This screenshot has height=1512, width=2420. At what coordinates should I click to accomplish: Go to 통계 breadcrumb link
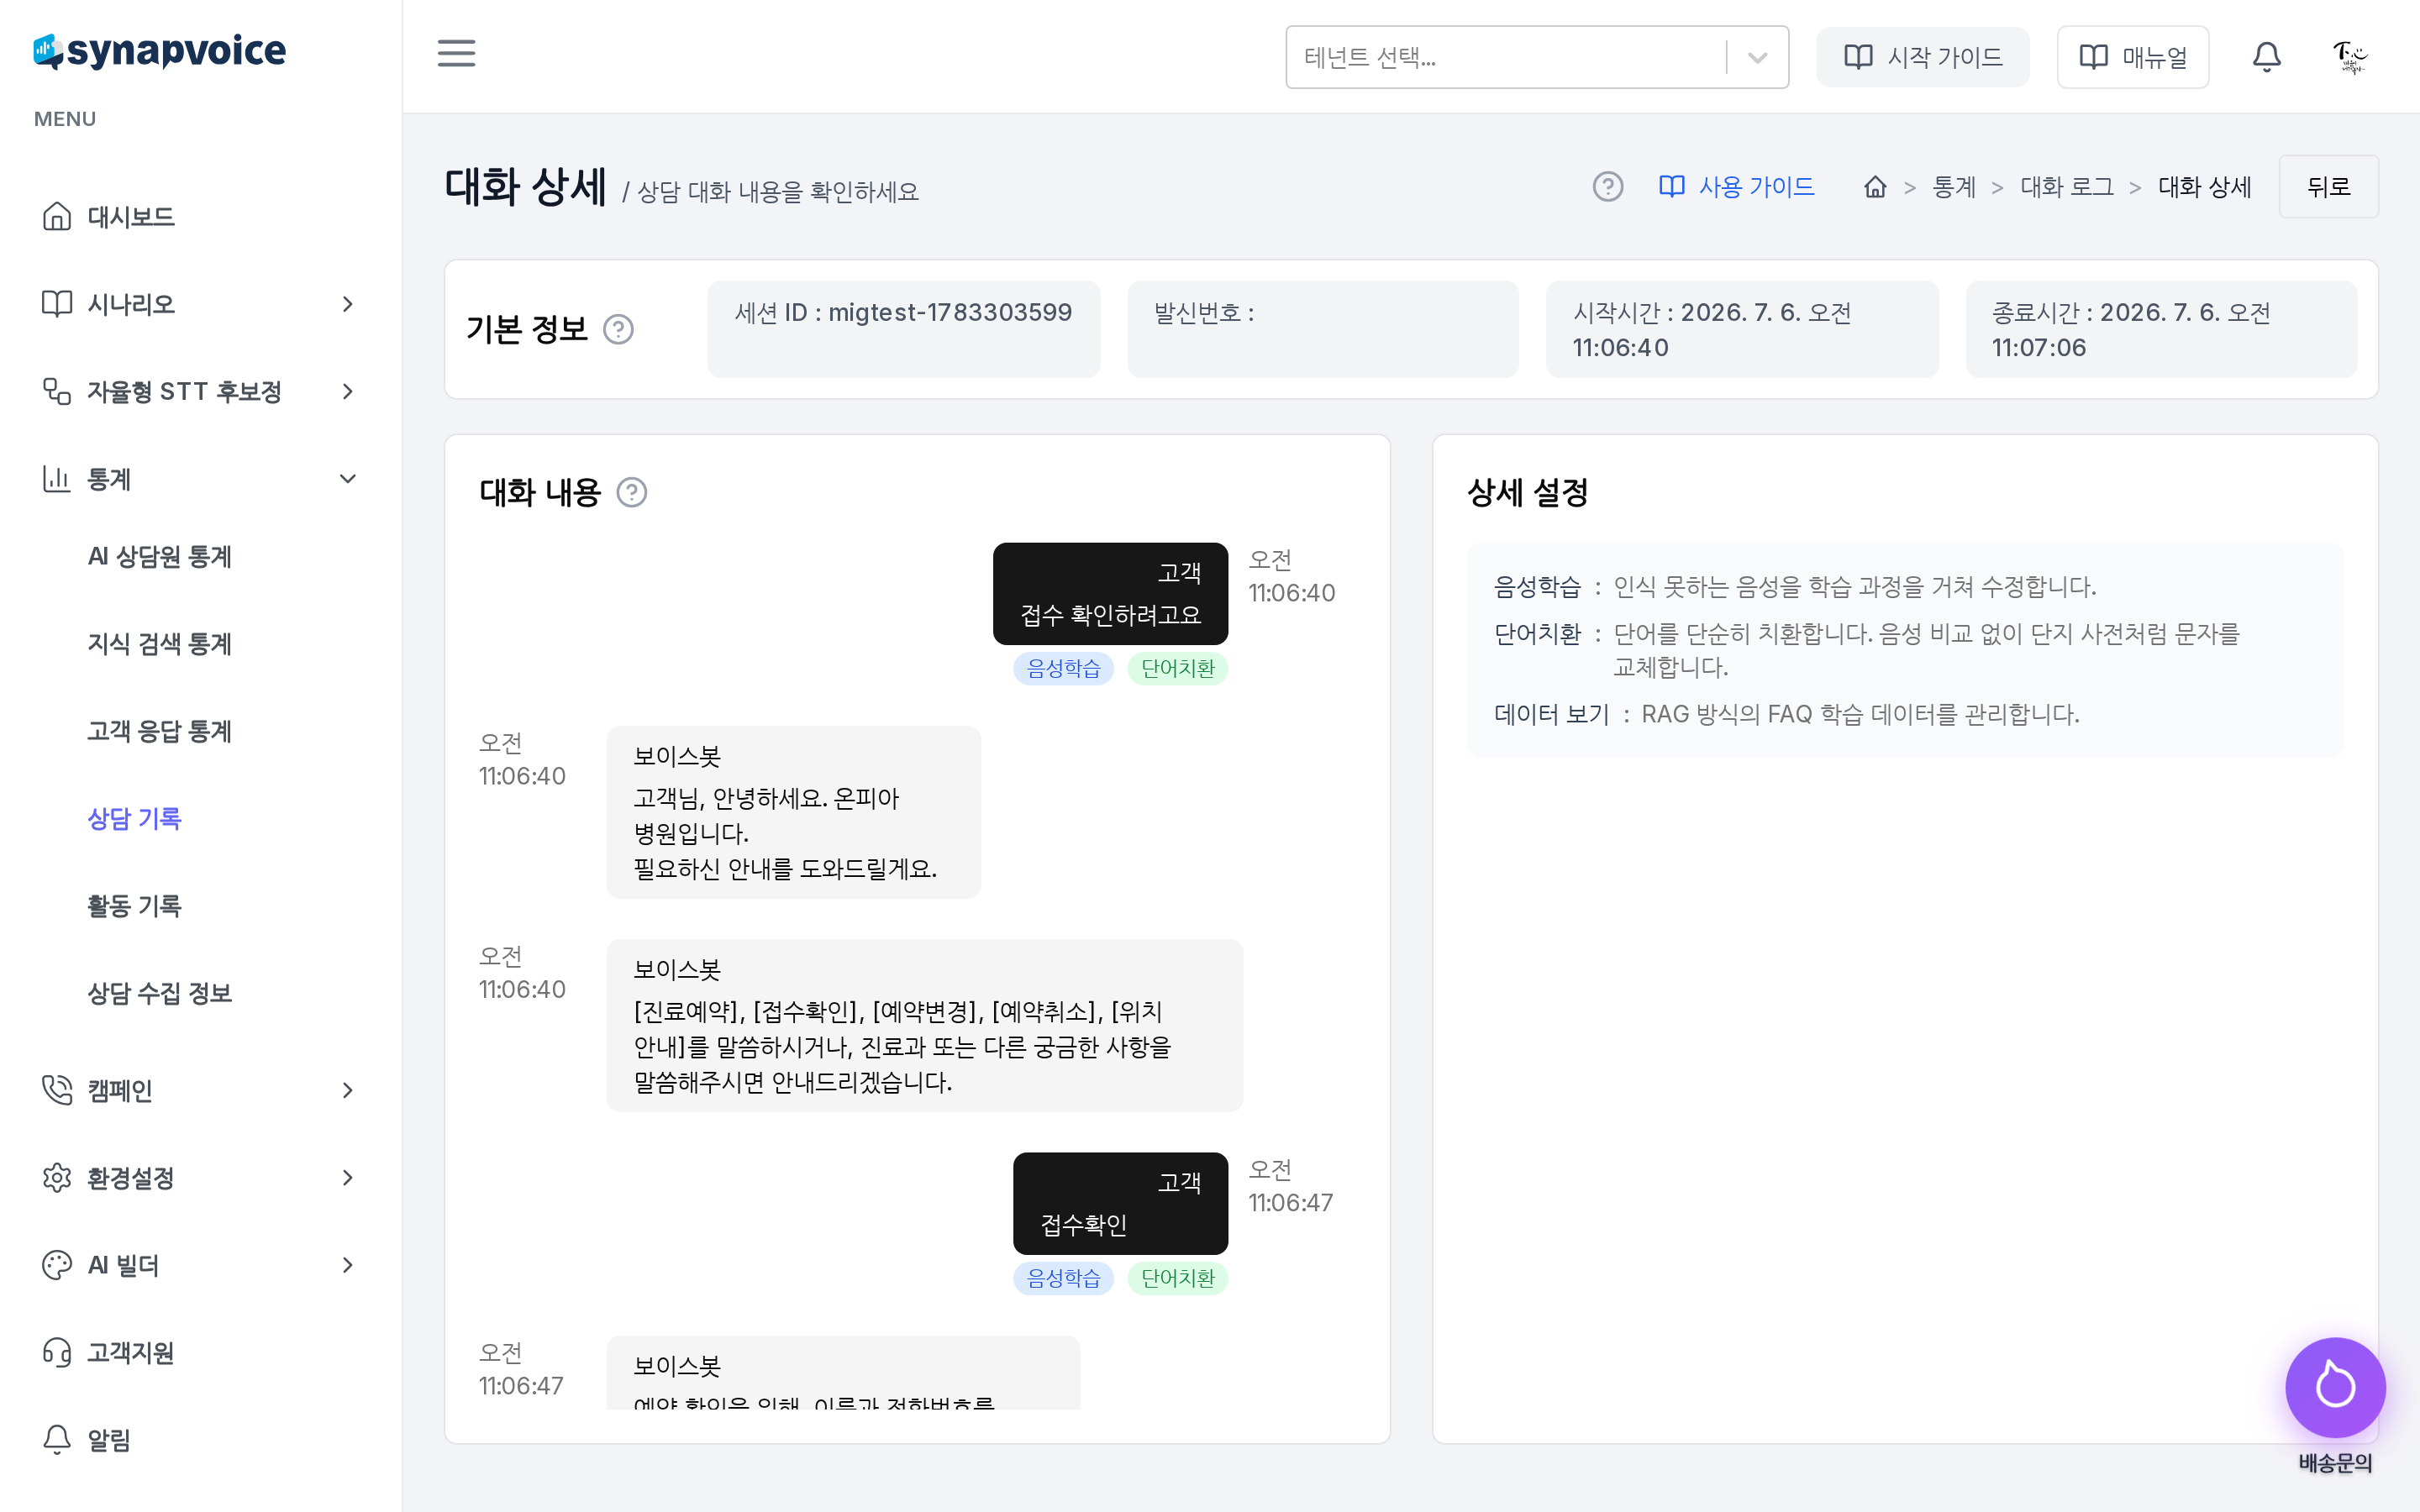click(x=1954, y=187)
